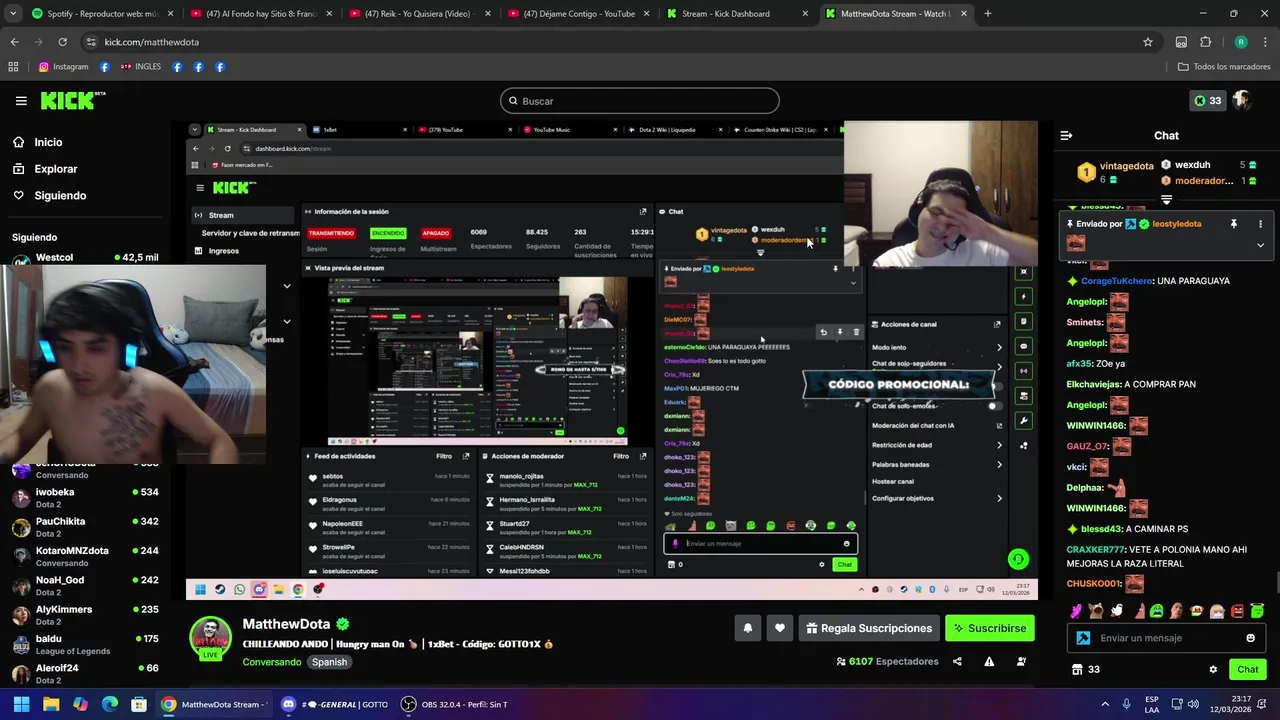Open Chrome tab search dropdown

pos(11,14)
